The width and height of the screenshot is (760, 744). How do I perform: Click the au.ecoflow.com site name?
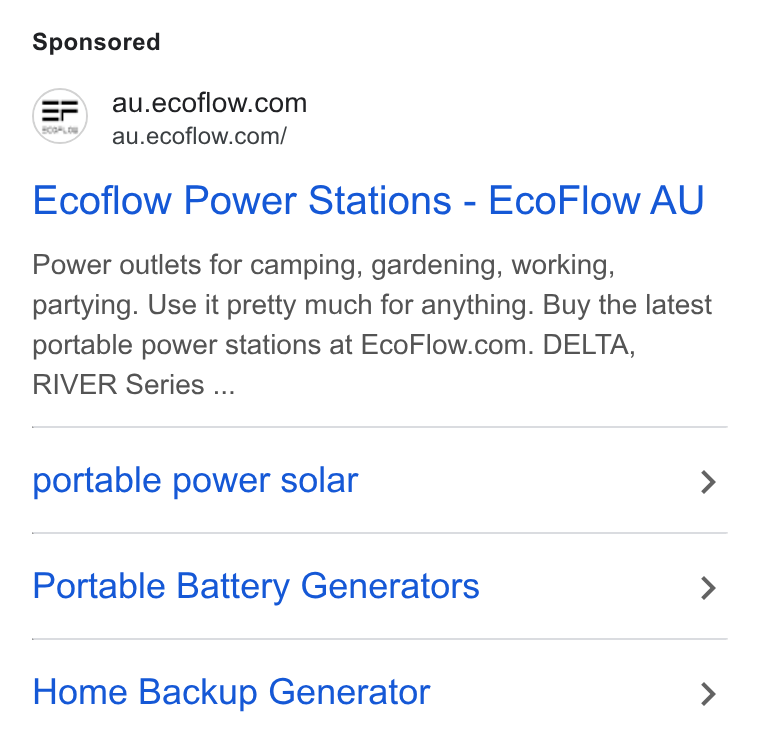click(209, 103)
